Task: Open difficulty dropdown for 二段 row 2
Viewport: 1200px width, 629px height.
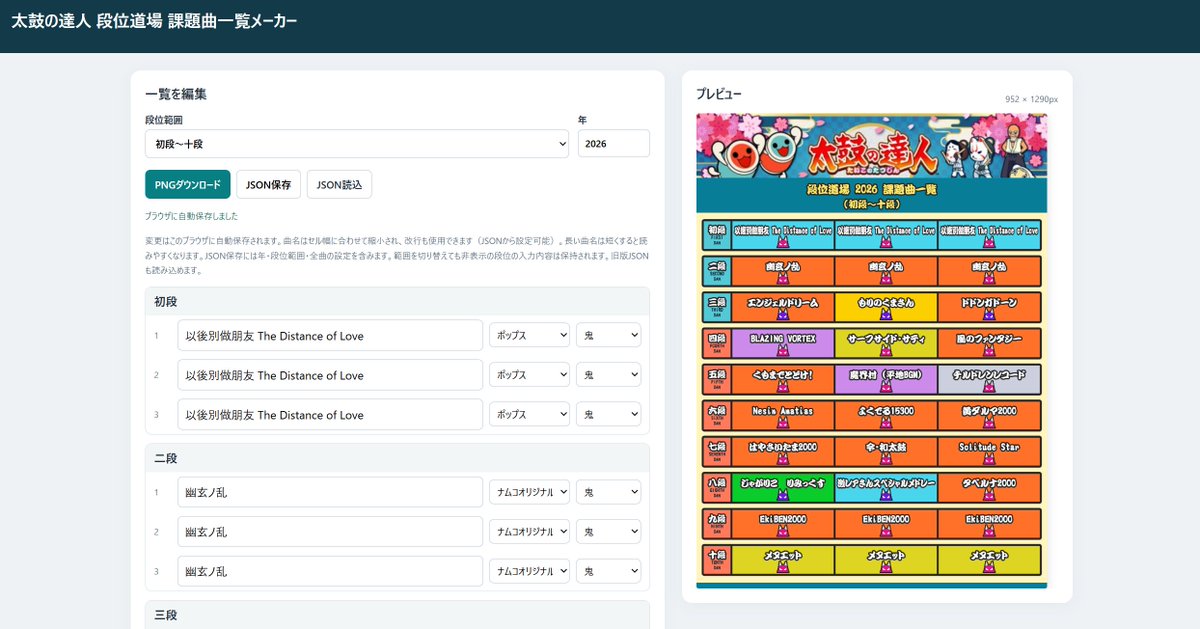Action: click(x=608, y=532)
